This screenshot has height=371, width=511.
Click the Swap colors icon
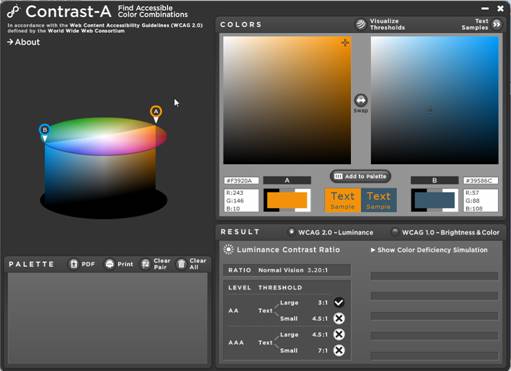coord(361,100)
